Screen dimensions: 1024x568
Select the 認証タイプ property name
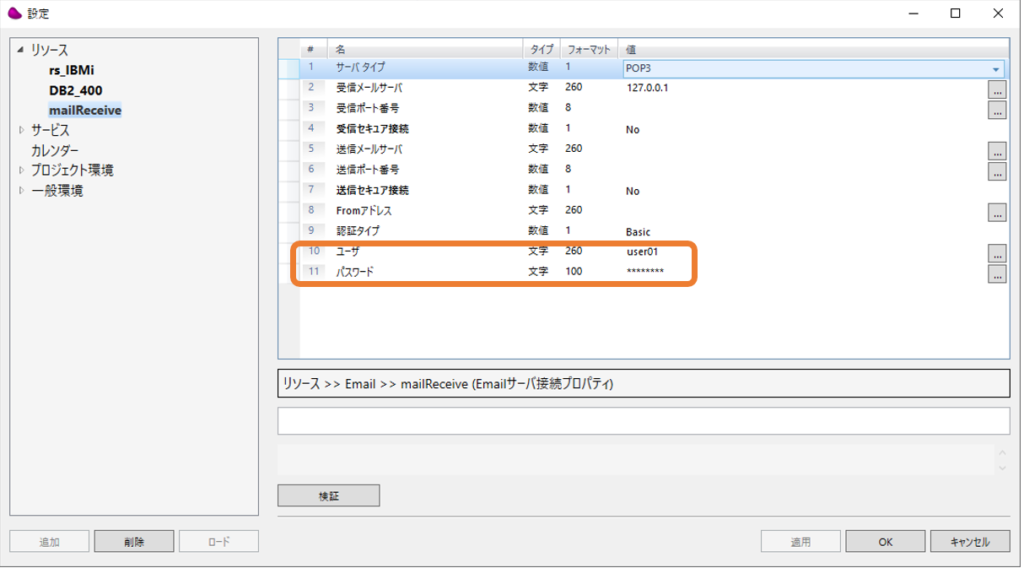point(357,231)
